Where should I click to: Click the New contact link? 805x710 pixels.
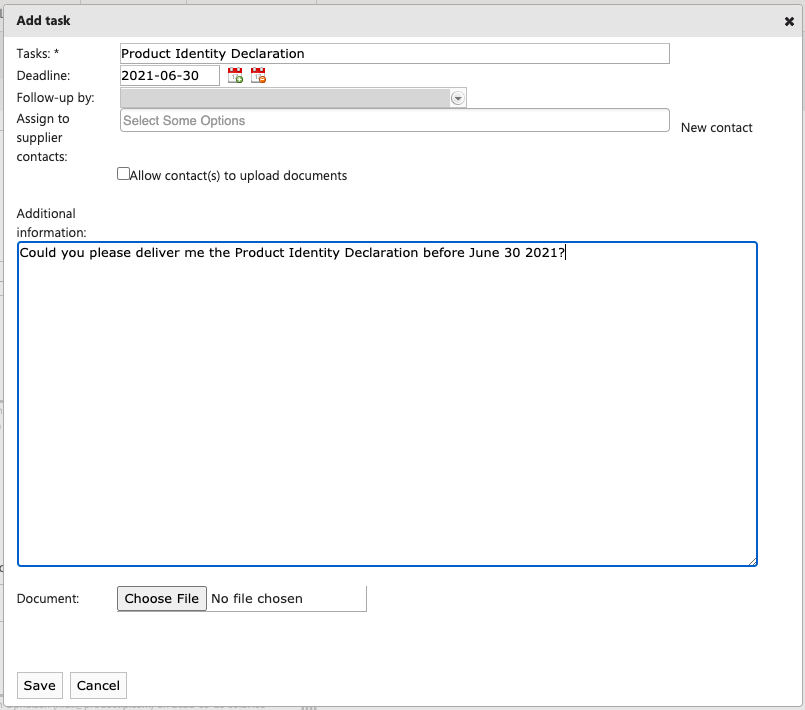716,127
